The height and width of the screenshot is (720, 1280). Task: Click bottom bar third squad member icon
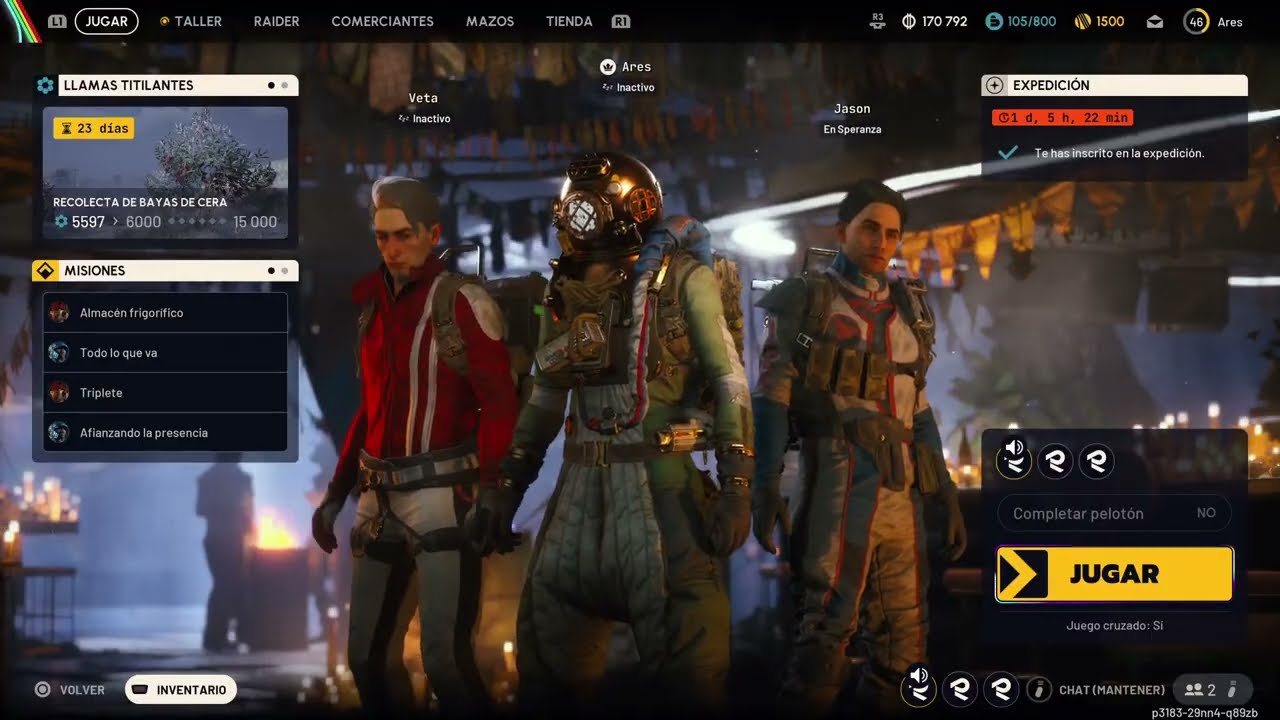1002,689
